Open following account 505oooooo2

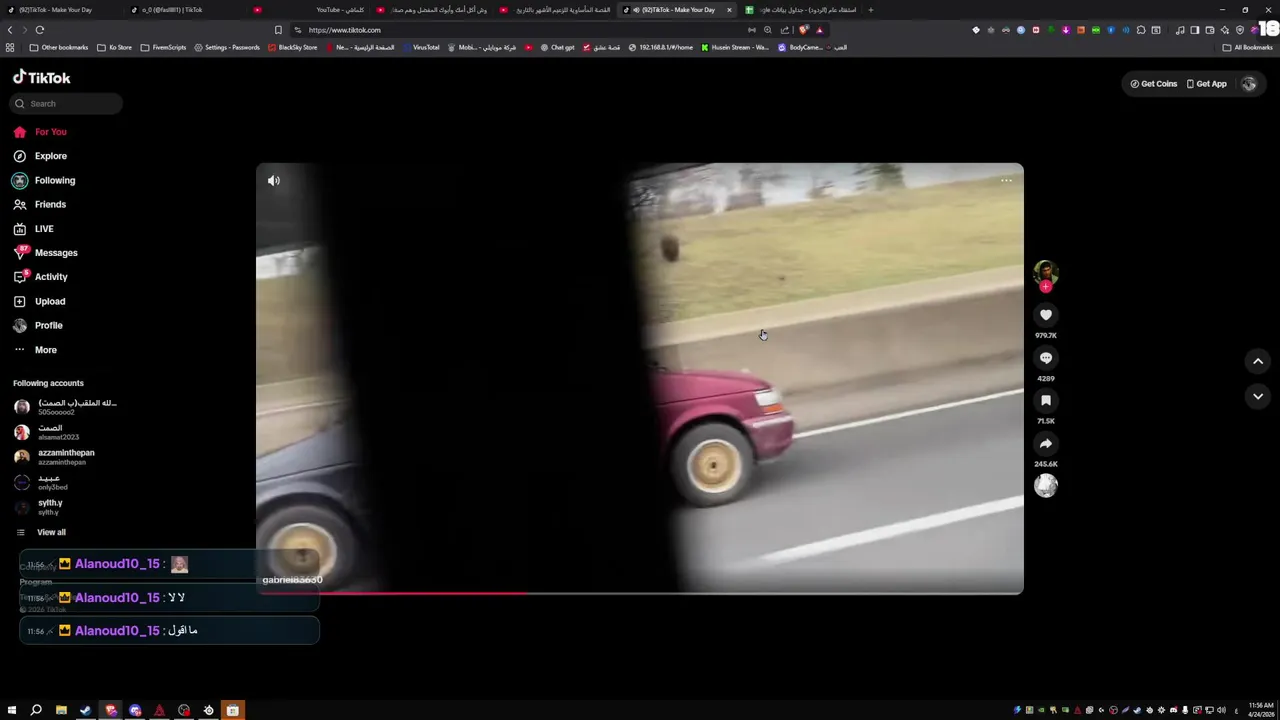[x=66, y=407]
